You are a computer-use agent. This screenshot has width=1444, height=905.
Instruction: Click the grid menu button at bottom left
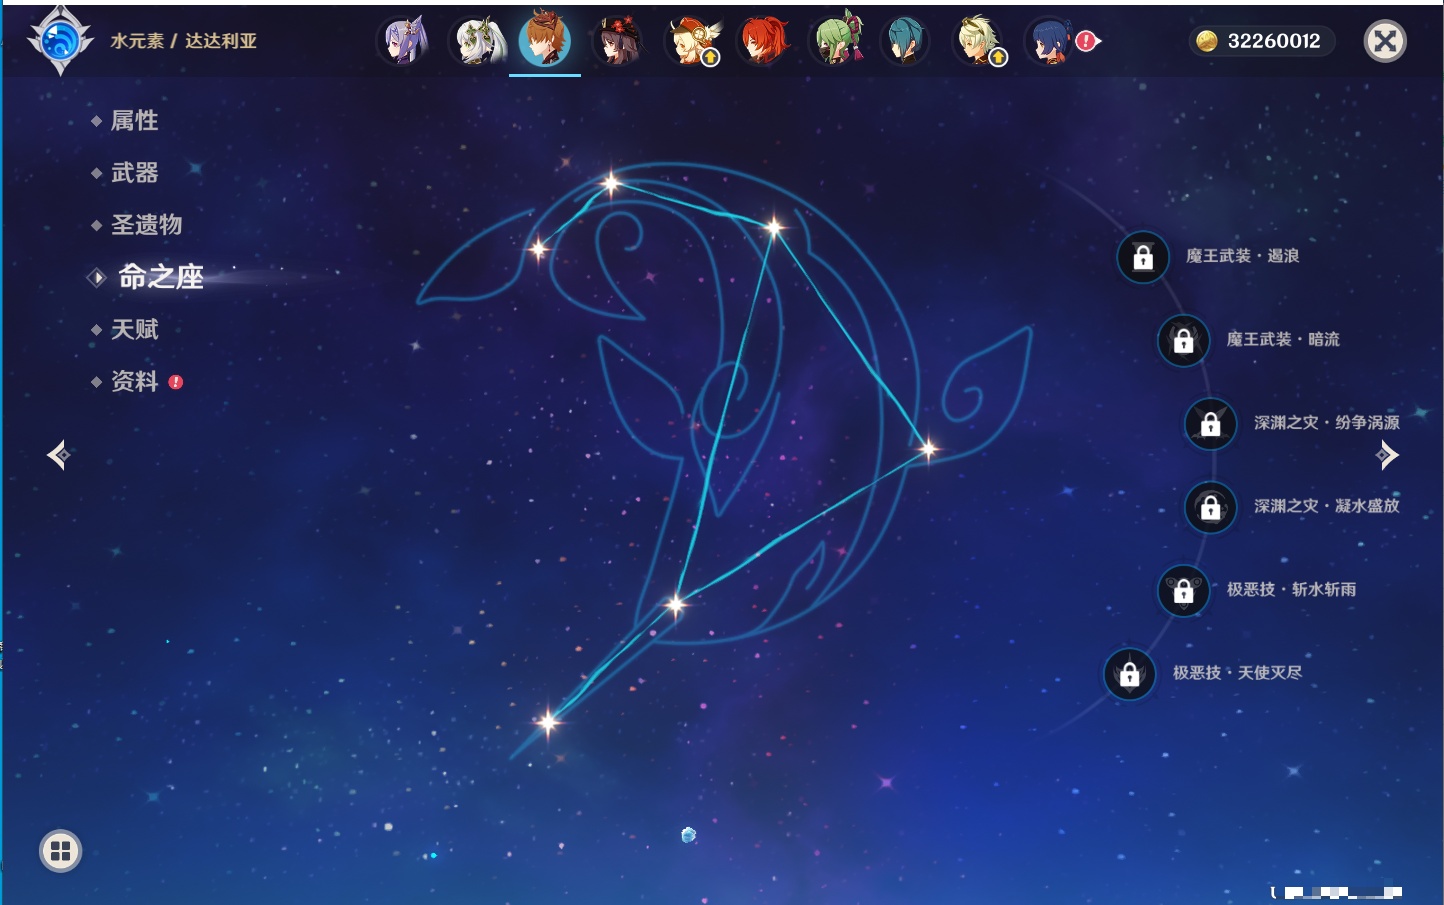(60, 851)
